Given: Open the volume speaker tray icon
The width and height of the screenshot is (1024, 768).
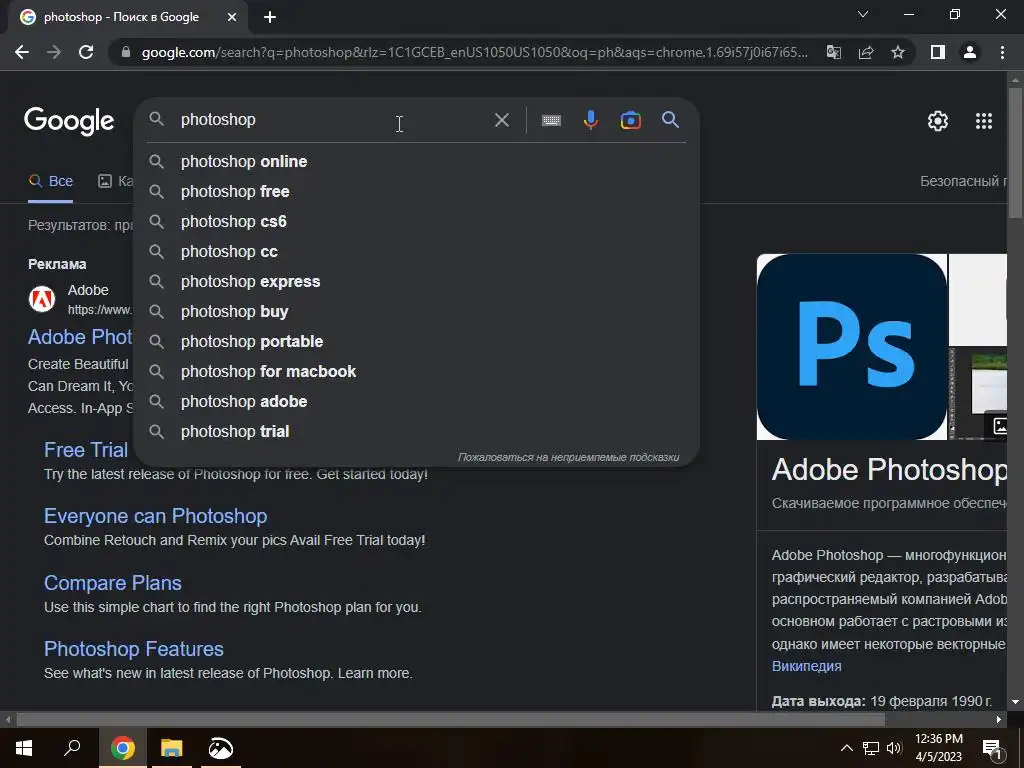Looking at the screenshot, I should pos(894,748).
